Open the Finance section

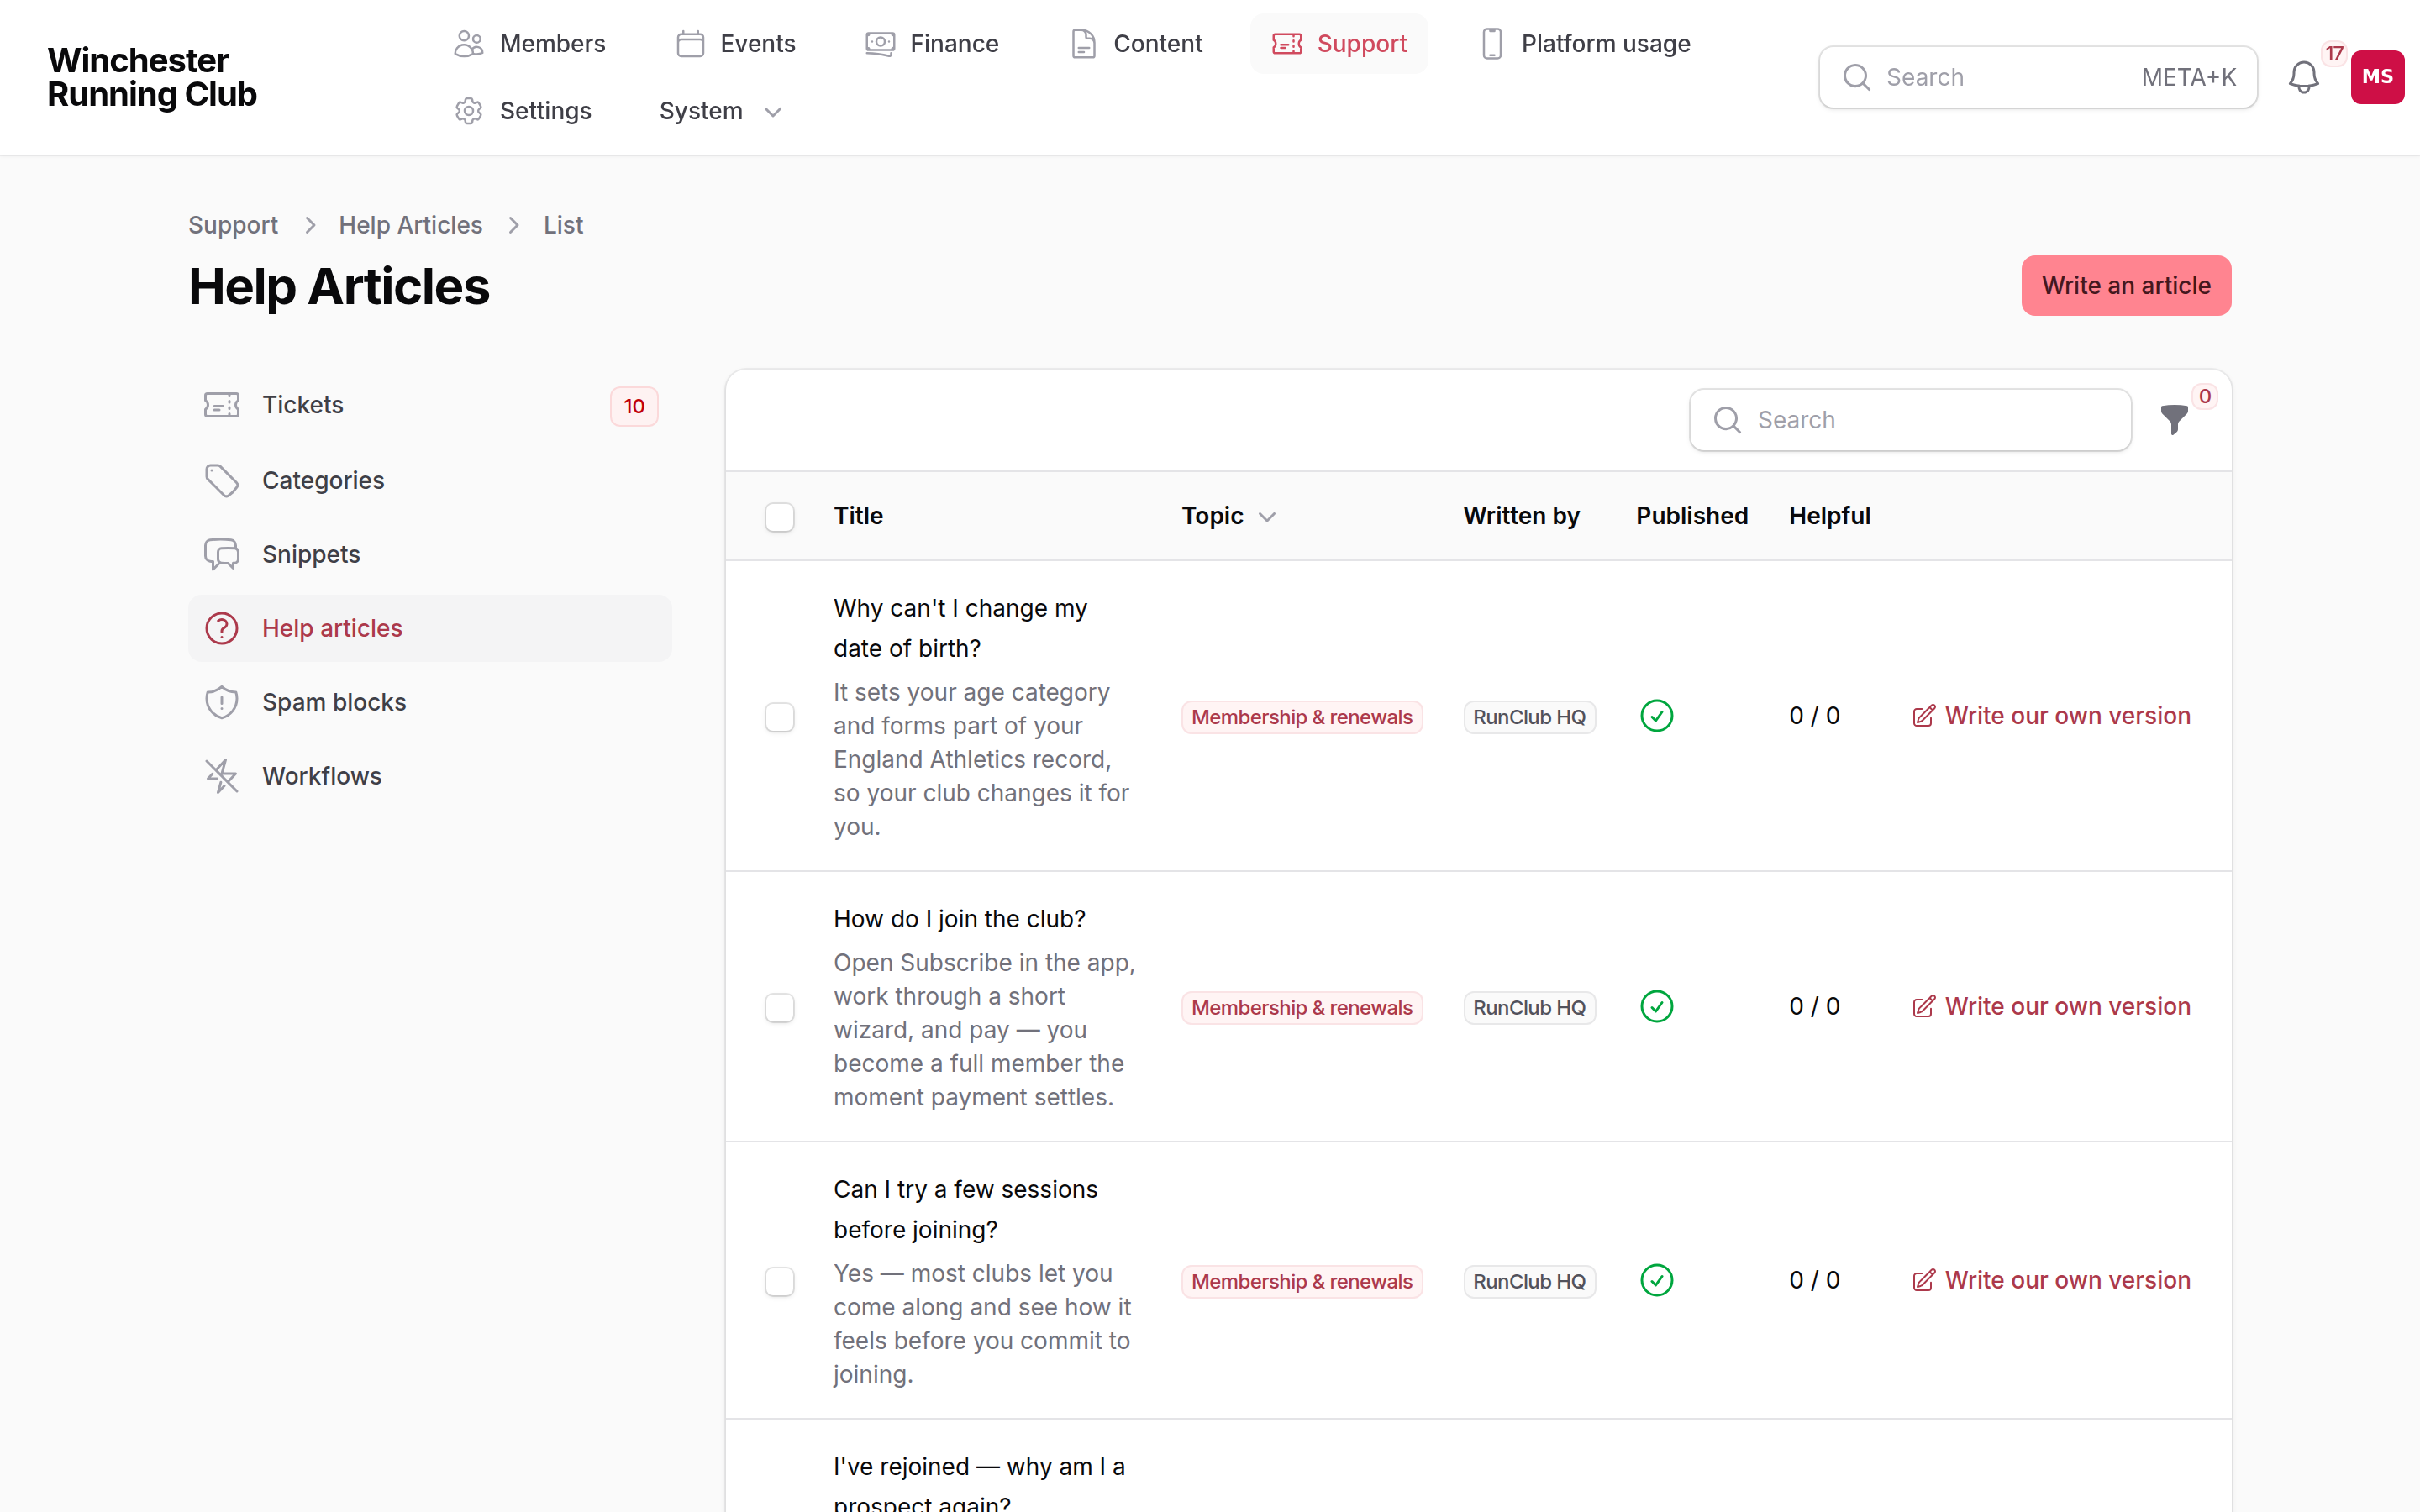[932, 44]
